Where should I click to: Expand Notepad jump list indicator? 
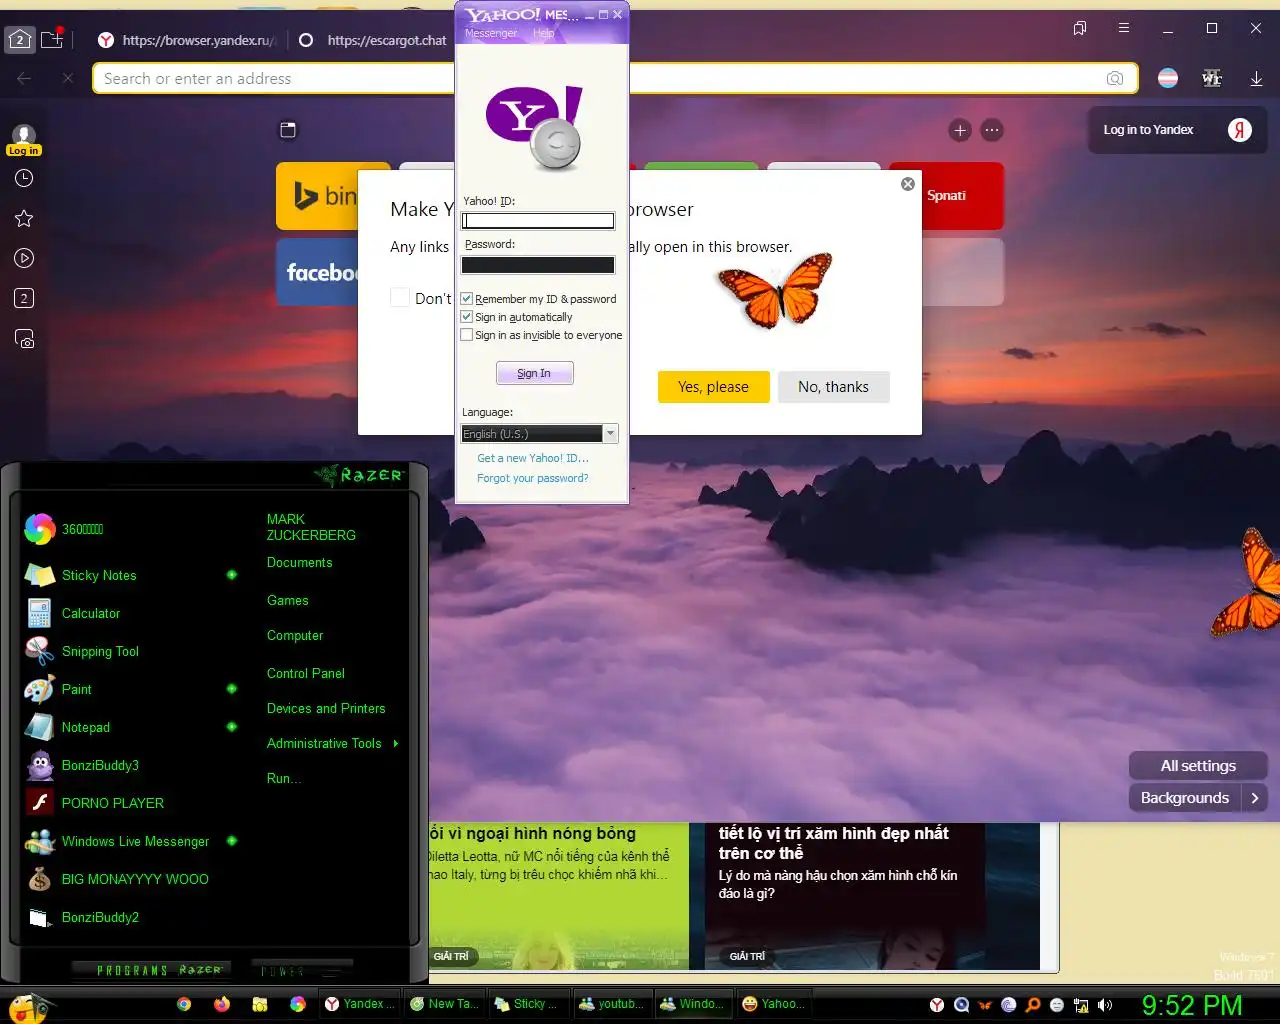click(232, 727)
